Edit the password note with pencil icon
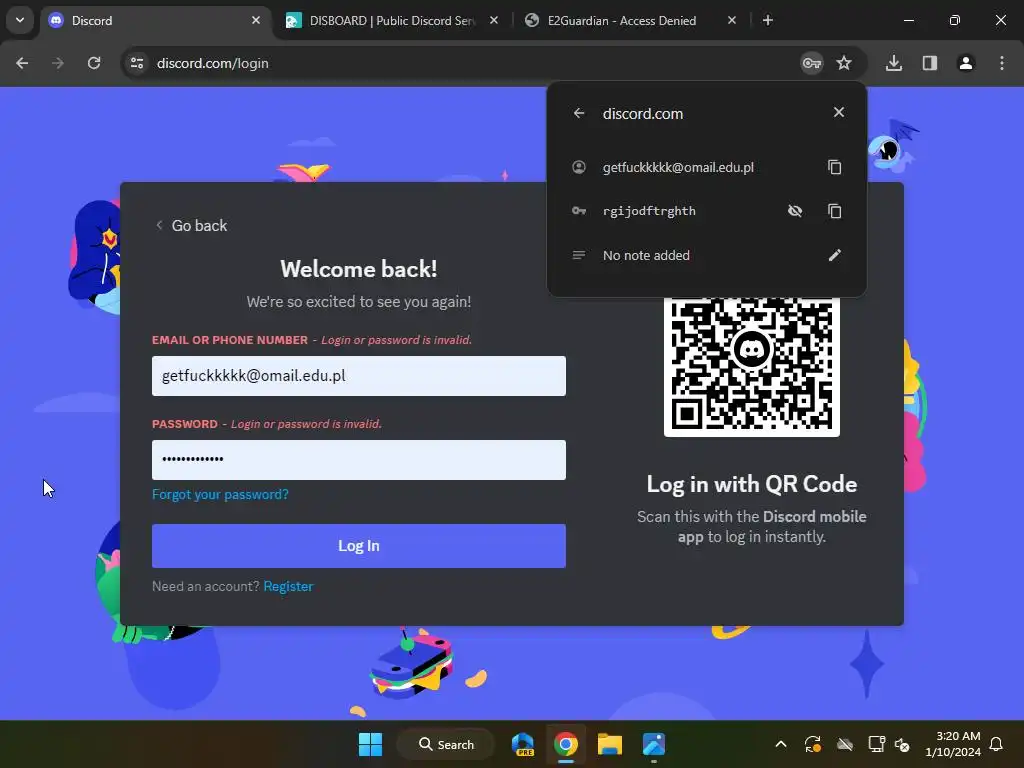Screen dimensions: 1024x768 coord(835,255)
